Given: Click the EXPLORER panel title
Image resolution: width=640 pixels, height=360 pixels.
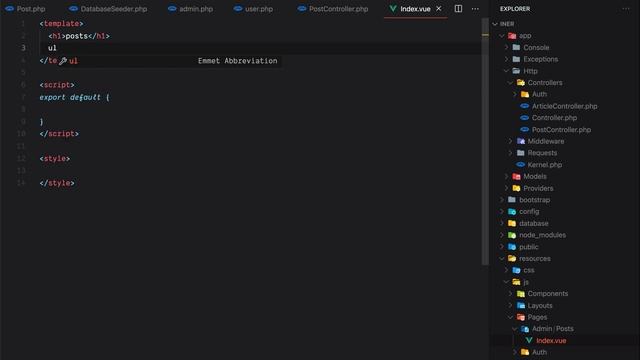Looking at the screenshot, I should tap(515, 9).
